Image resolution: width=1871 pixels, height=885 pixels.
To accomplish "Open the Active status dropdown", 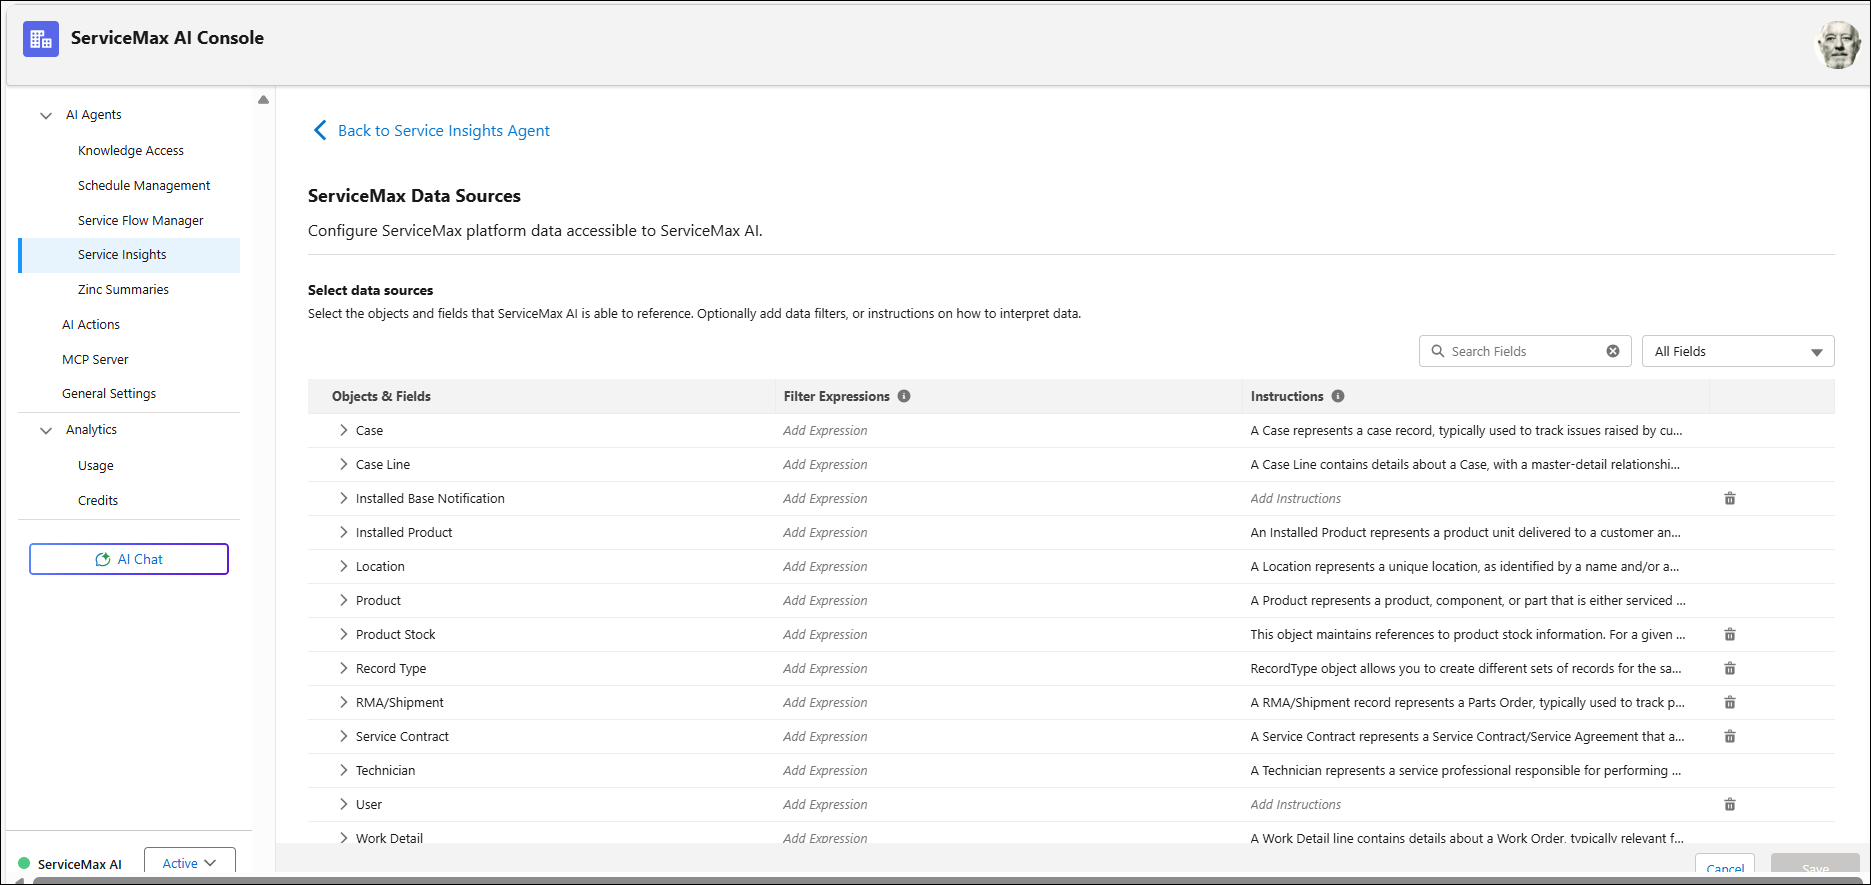I will click(190, 863).
